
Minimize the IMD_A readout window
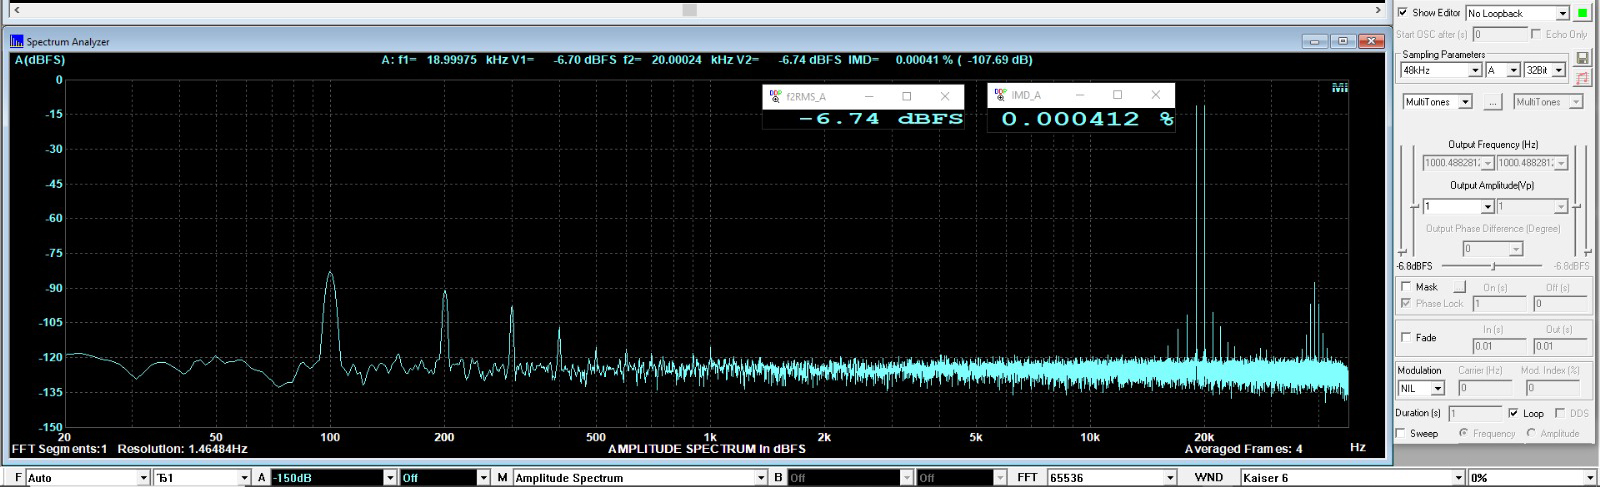pos(1079,95)
